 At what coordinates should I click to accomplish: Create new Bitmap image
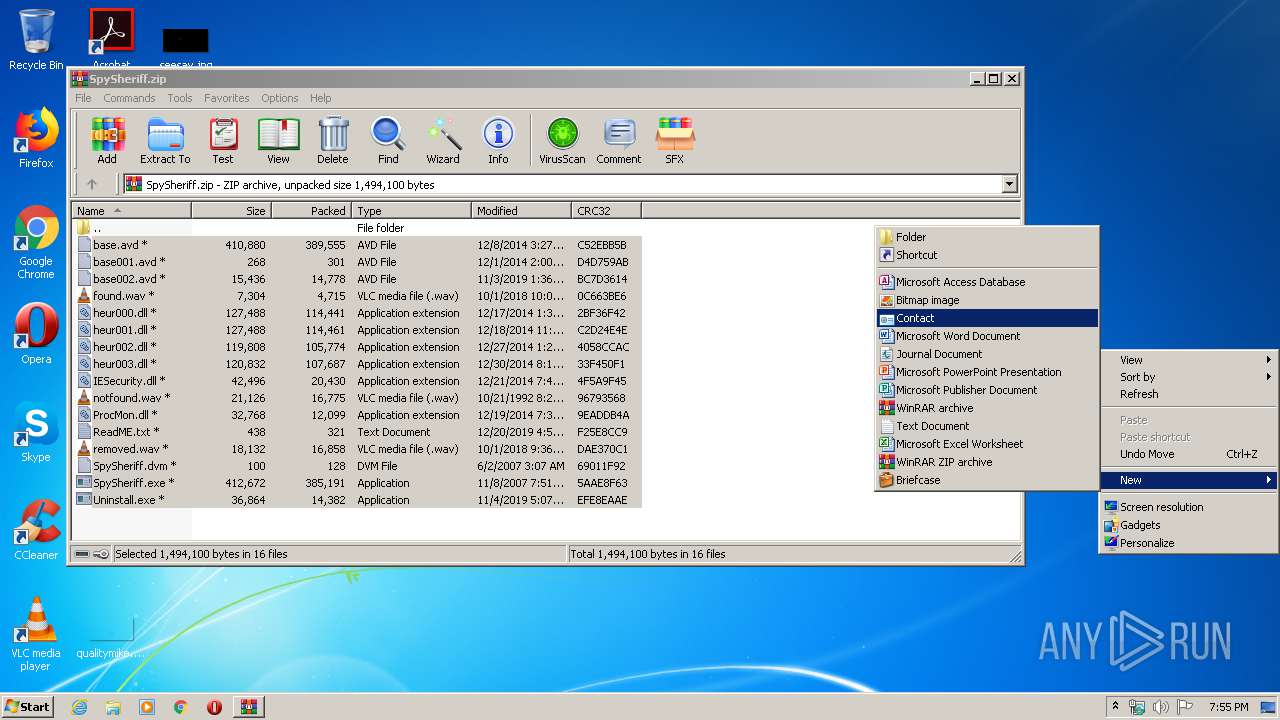987,300
